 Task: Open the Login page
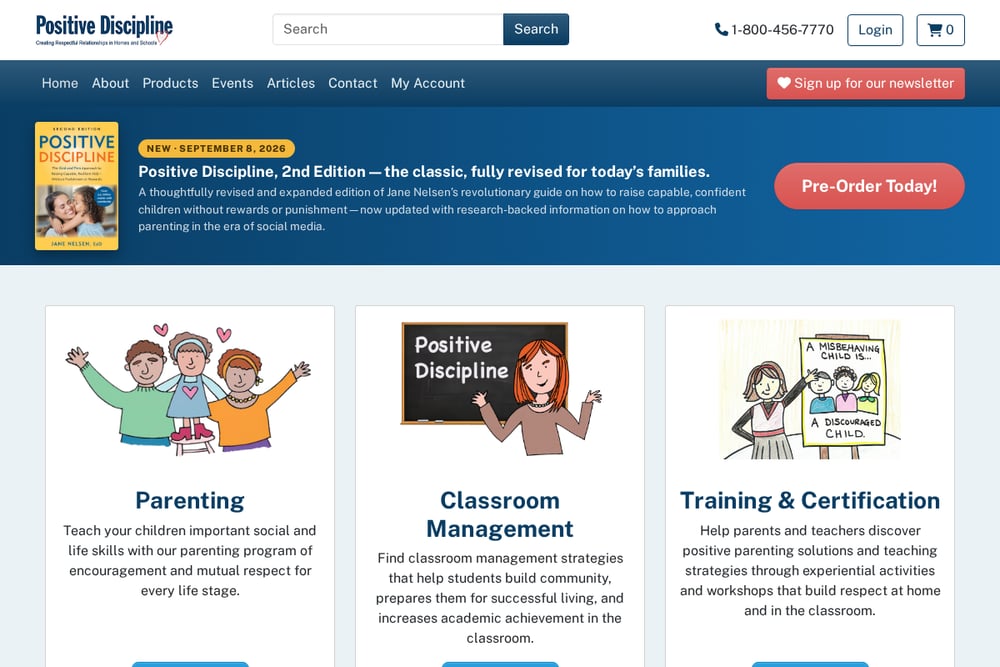tap(875, 30)
